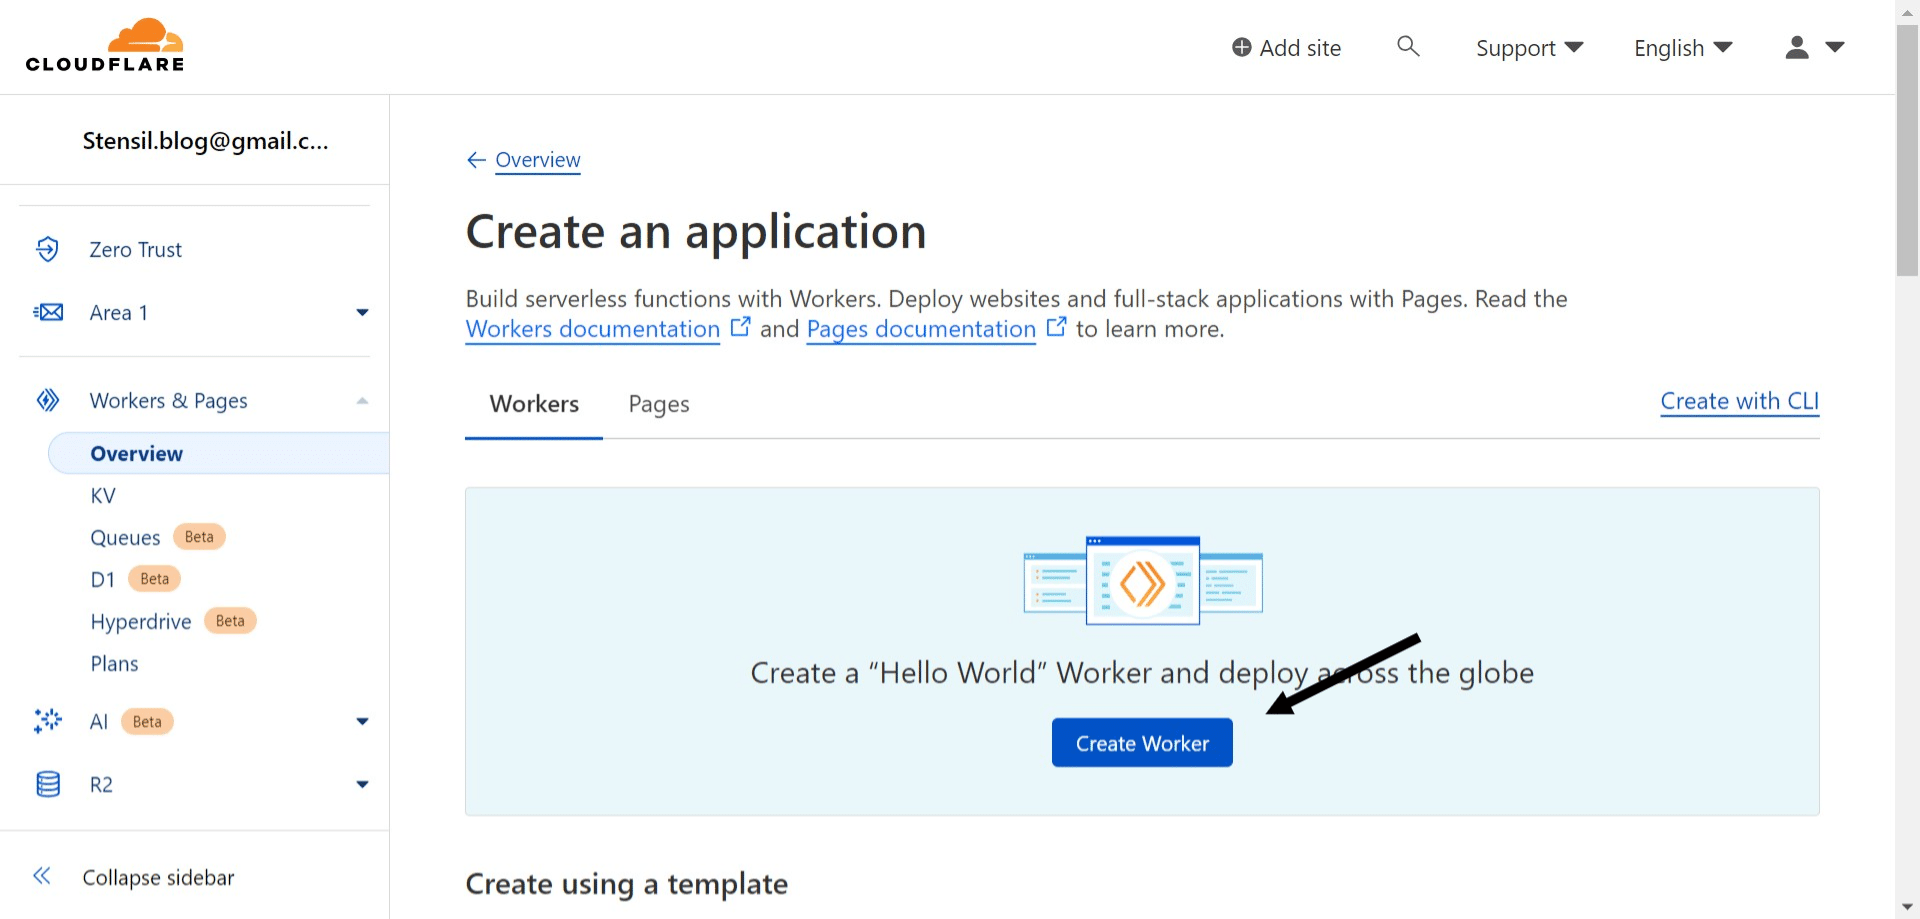Select the R2 database icon

click(x=48, y=784)
